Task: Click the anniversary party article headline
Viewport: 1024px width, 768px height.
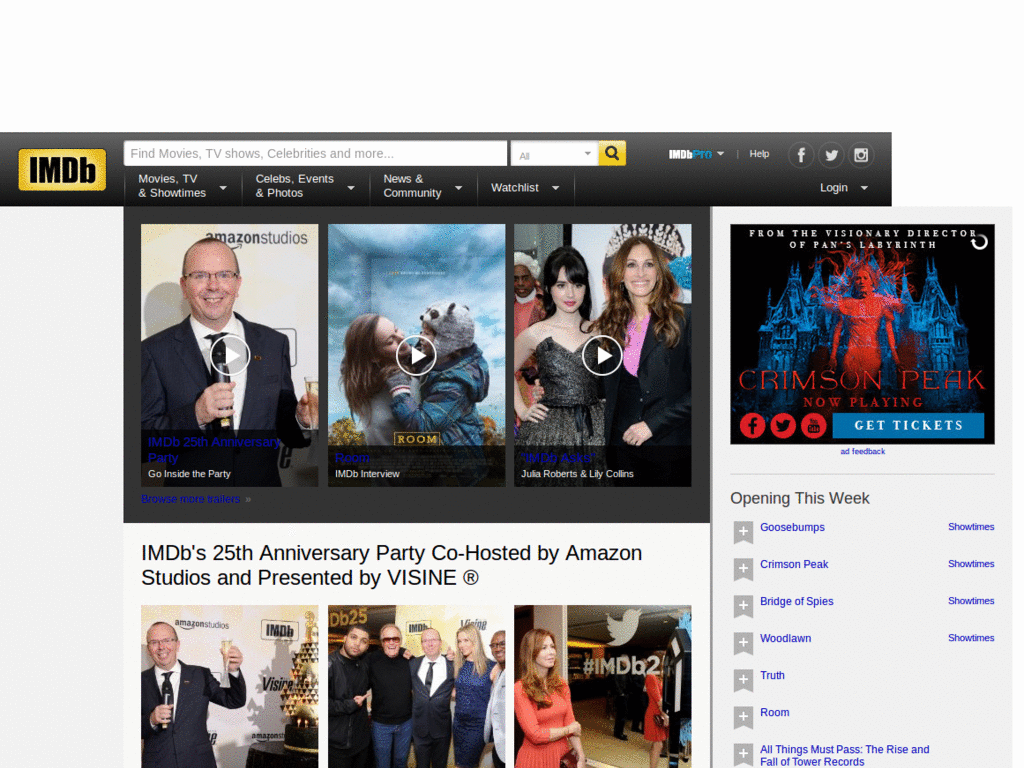Action: point(392,566)
